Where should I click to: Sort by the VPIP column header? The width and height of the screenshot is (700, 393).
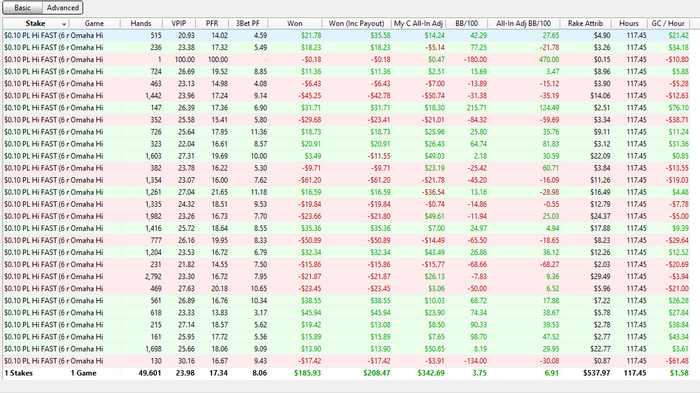tap(179, 23)
